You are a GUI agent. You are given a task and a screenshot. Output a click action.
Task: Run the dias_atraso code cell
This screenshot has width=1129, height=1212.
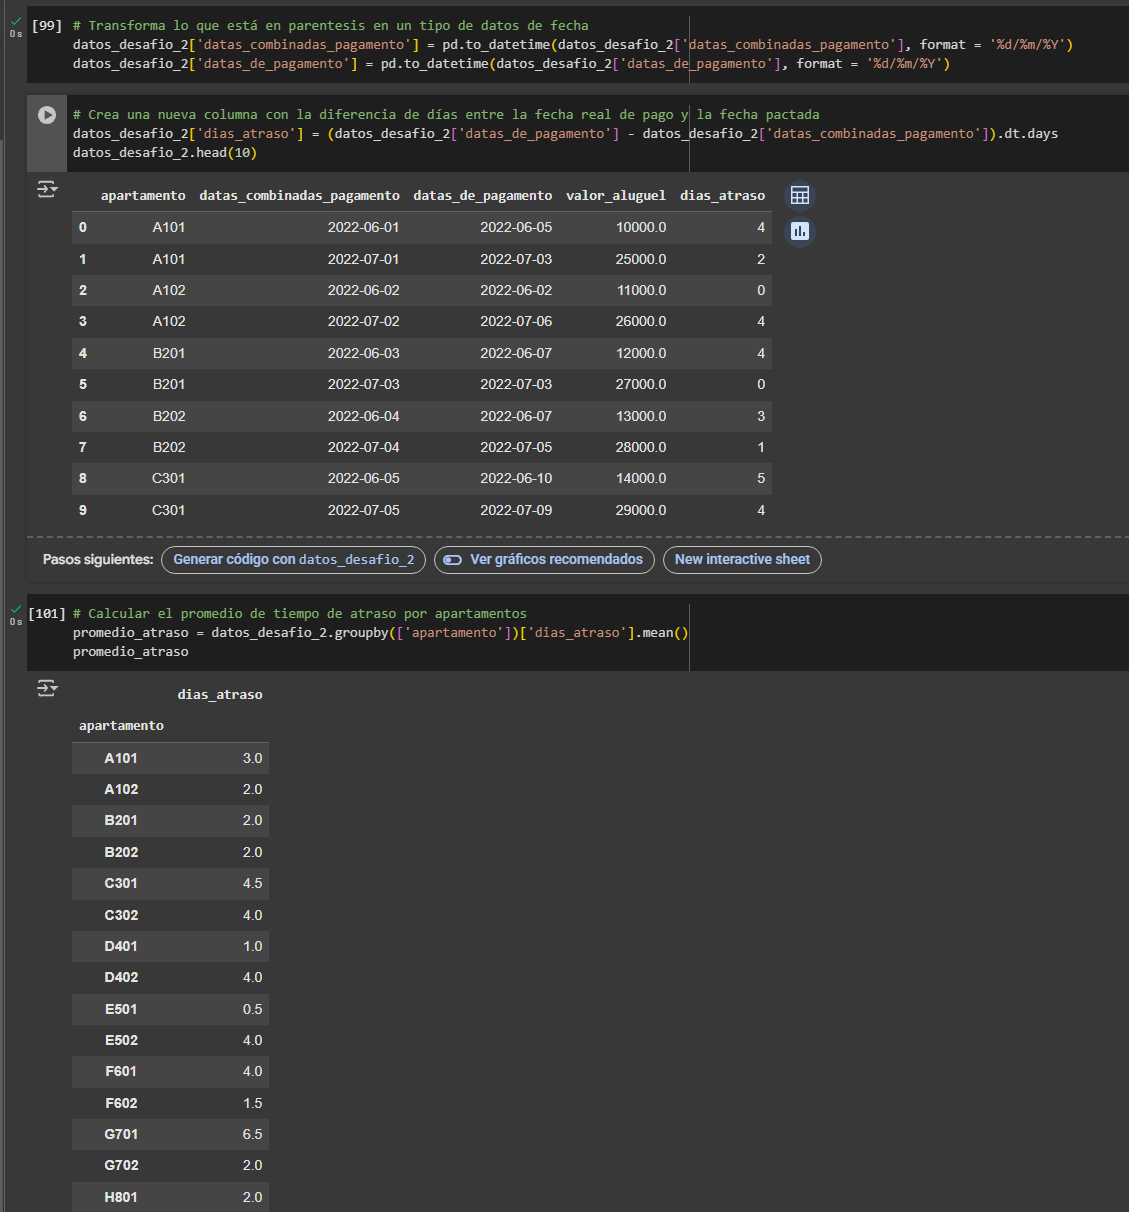pos(47,115)
